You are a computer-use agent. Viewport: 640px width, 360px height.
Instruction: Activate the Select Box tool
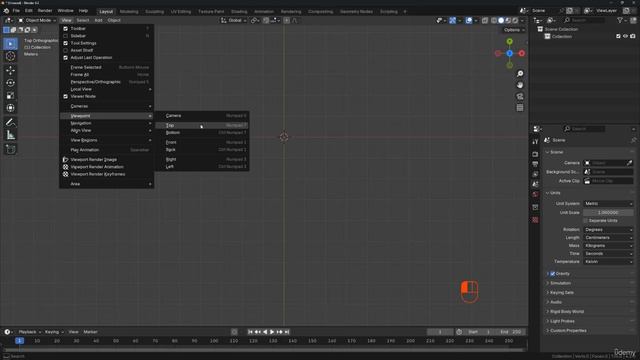click(11, 44)
